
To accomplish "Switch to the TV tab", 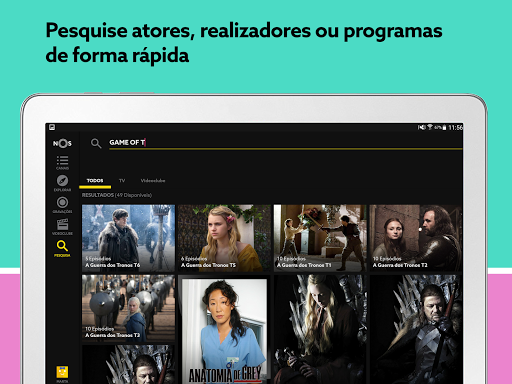I will [x=122, y=181].
